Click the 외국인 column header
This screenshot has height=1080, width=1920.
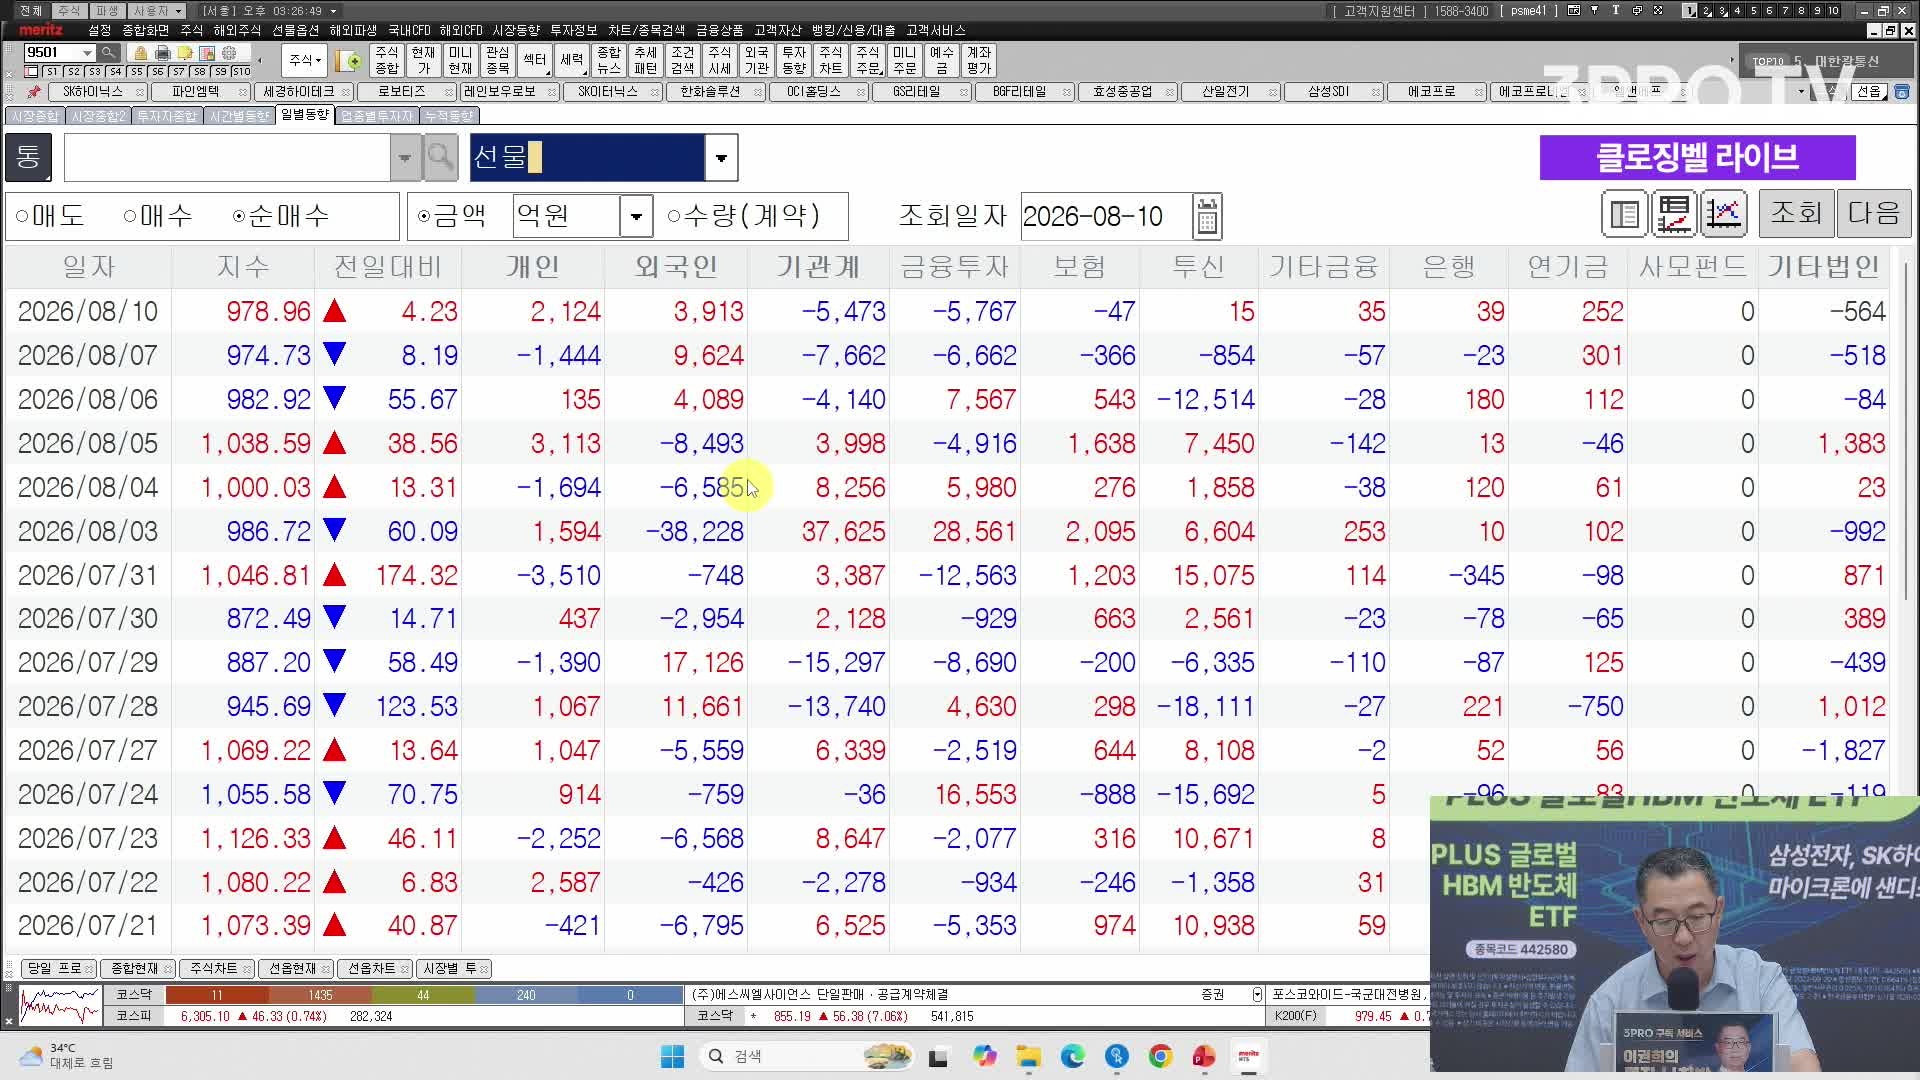(676, 267)
